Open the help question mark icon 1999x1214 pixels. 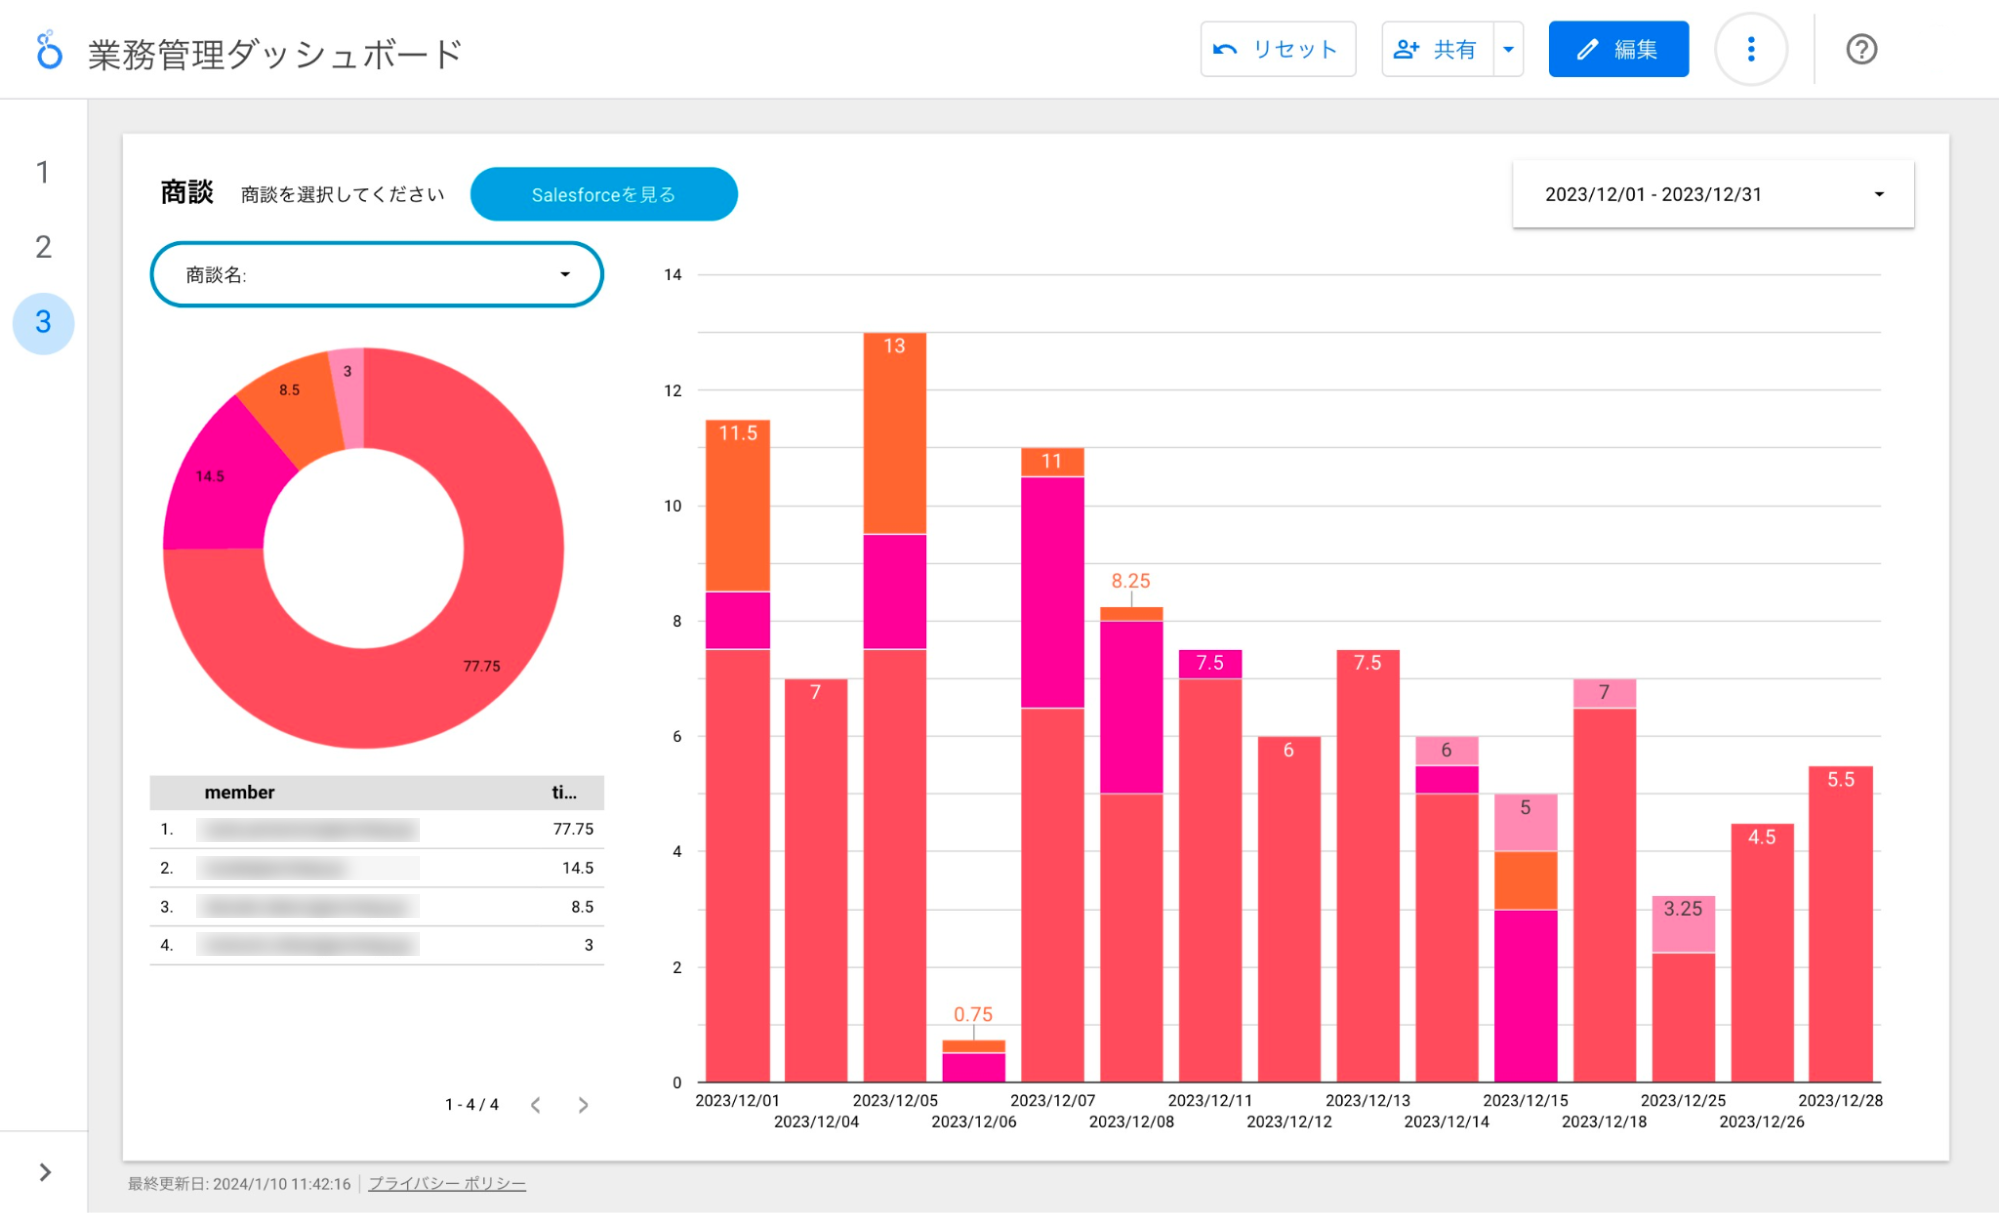pos(1861,50)
